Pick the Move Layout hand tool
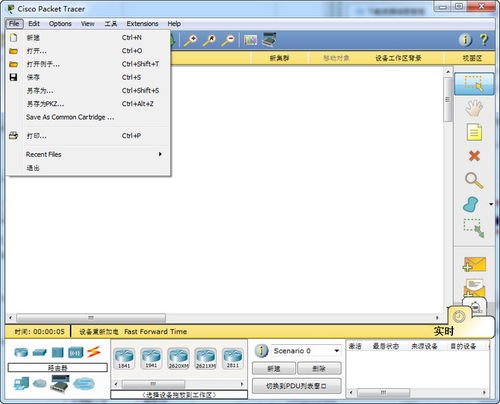Screen dimensions: 500x404 click(474, 108)
